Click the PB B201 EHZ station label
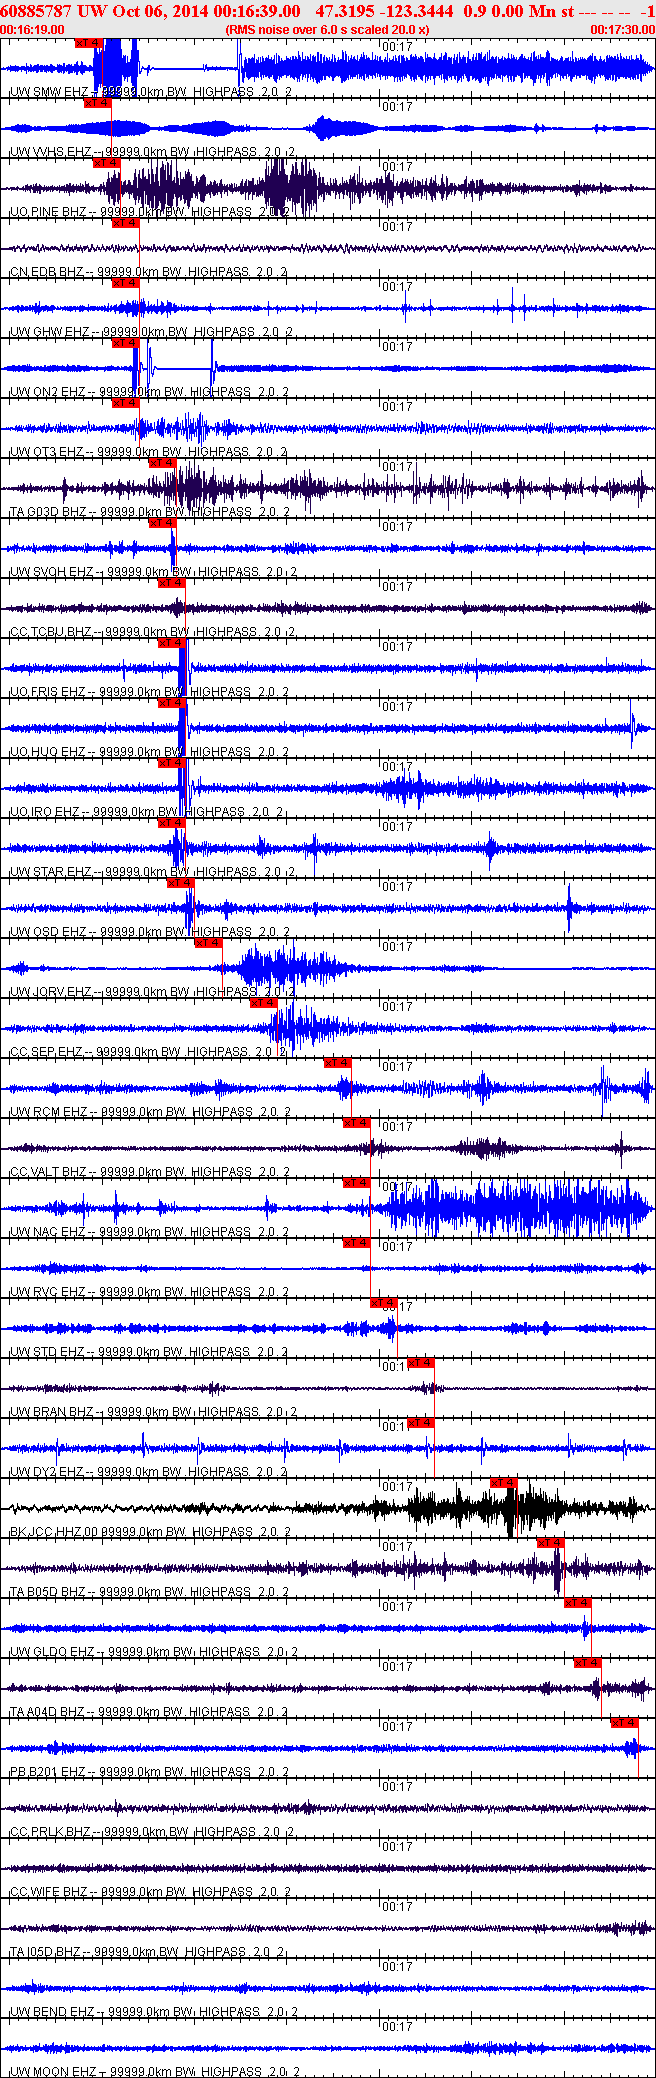This screenshot has width=656, height=2078. tap(149, 1772)
